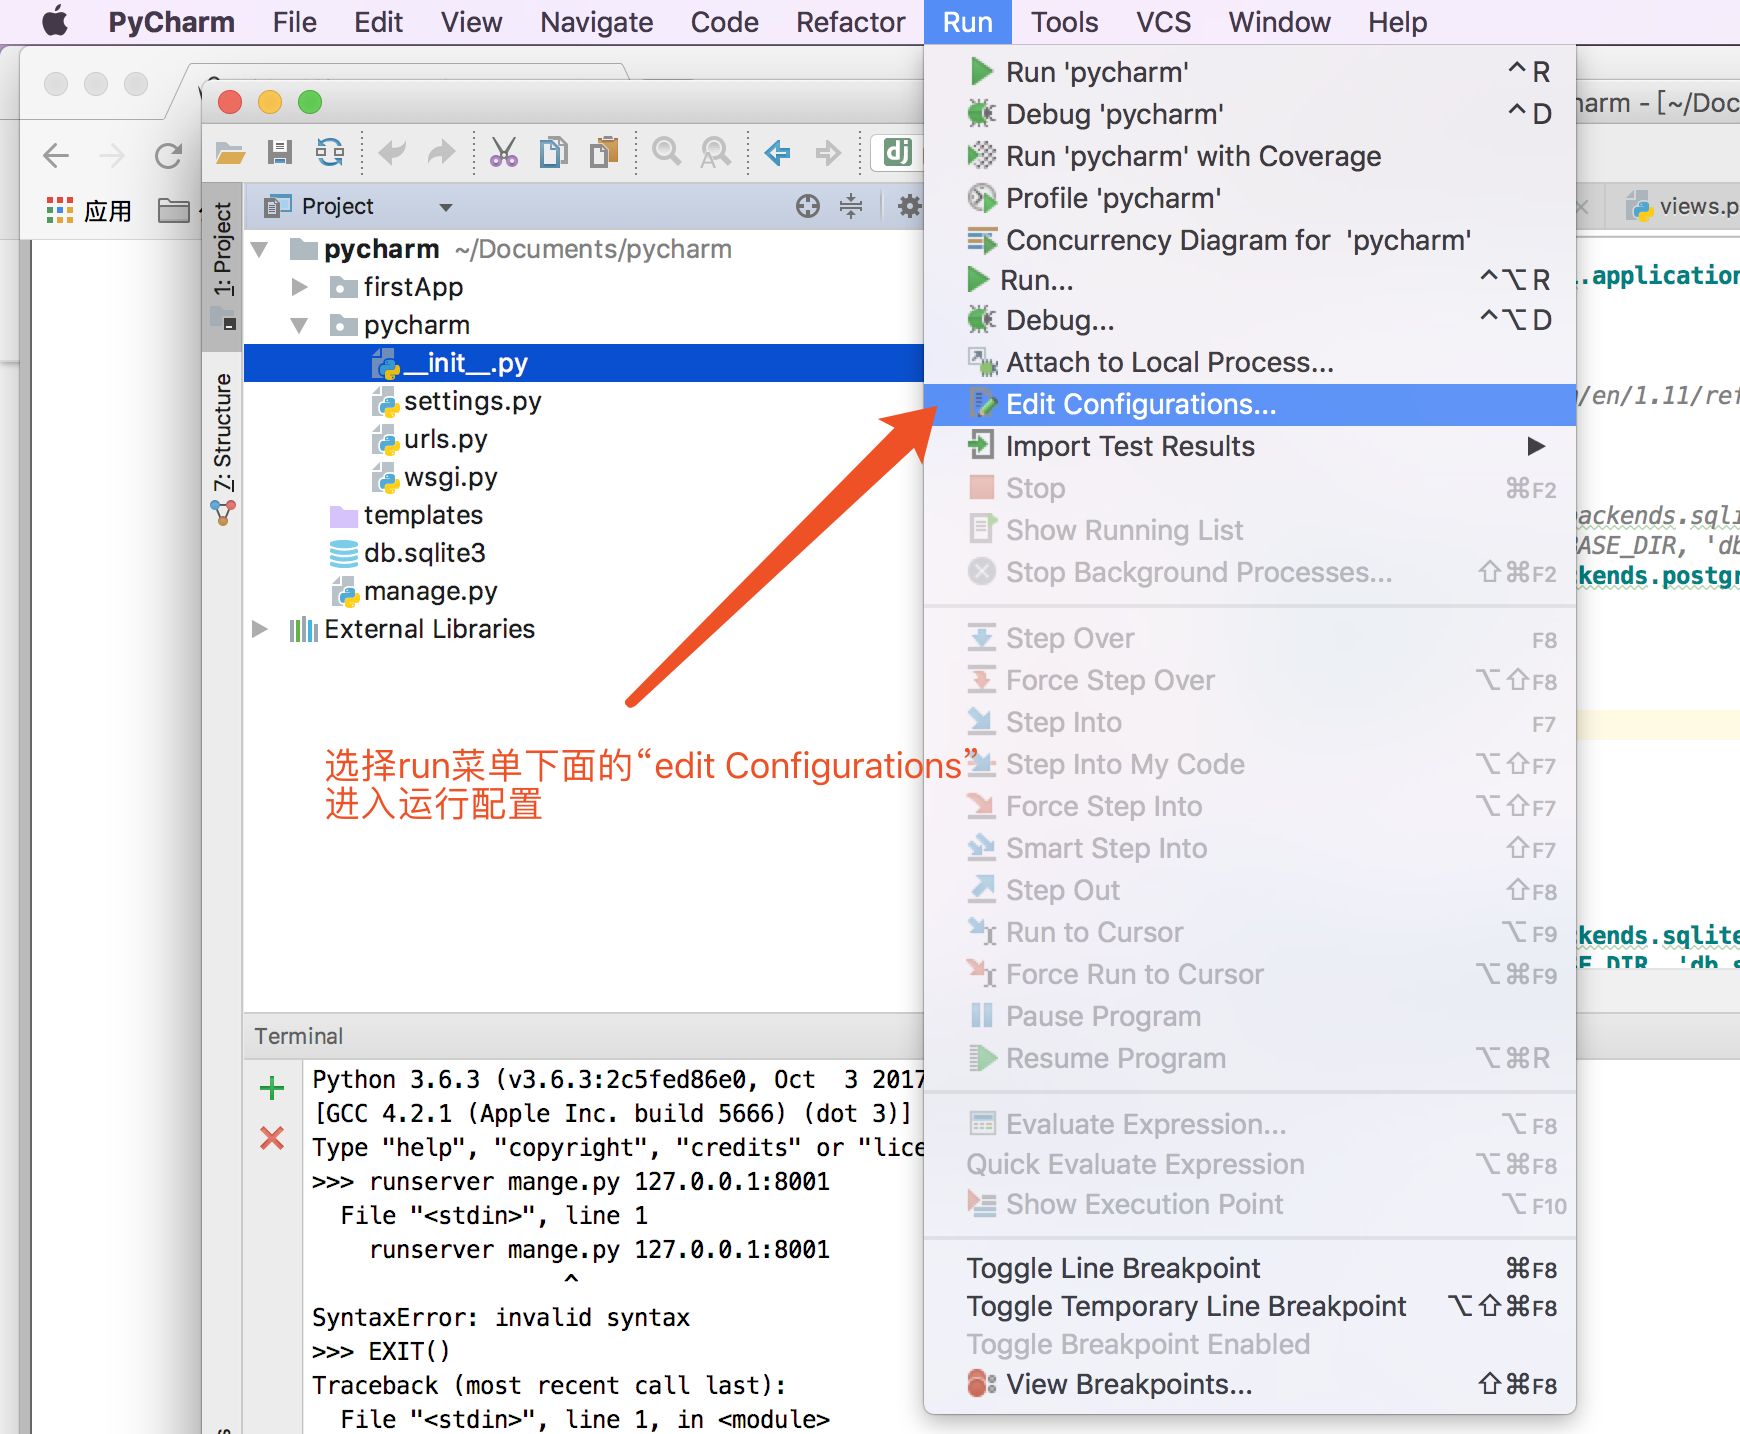The height and width of the screenshot is (1434, 1740).
Task: Expand the firstApp folder
Action: (299, 287)
